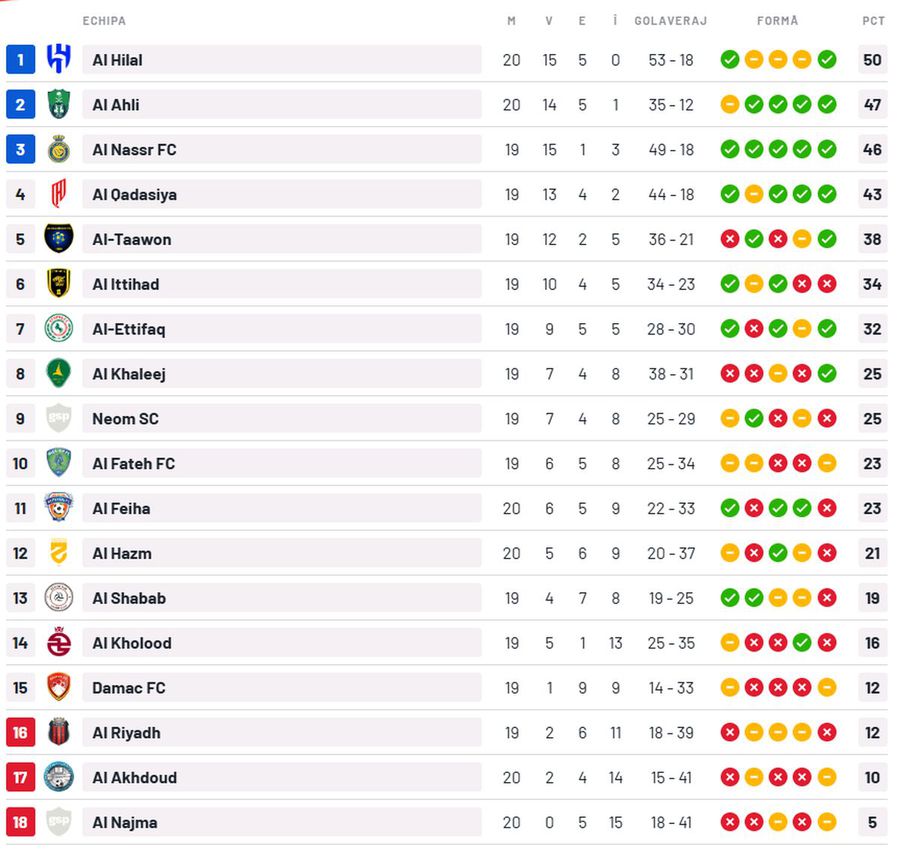The width and height of the screenshot is (900, 854).
Task: Click the Al Feiha orange crest
Action: [x=59, y=508]
